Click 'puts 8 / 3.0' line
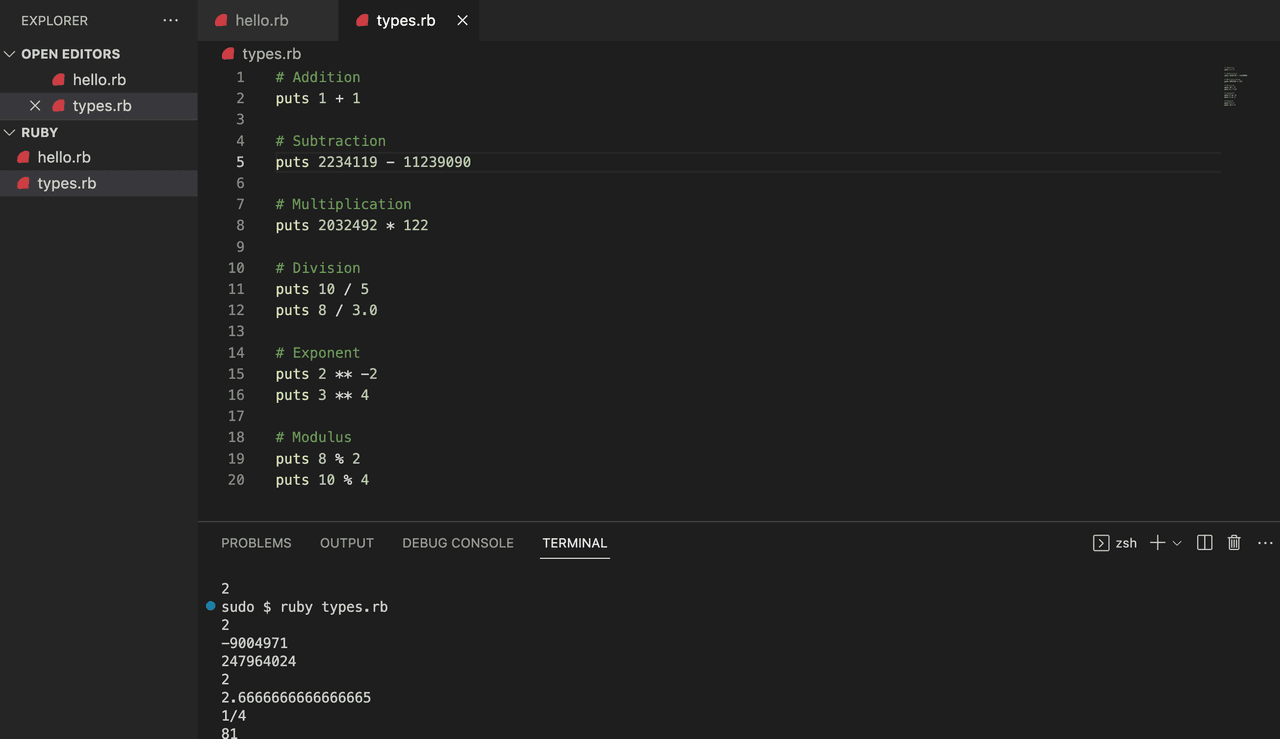 [327, 310]
